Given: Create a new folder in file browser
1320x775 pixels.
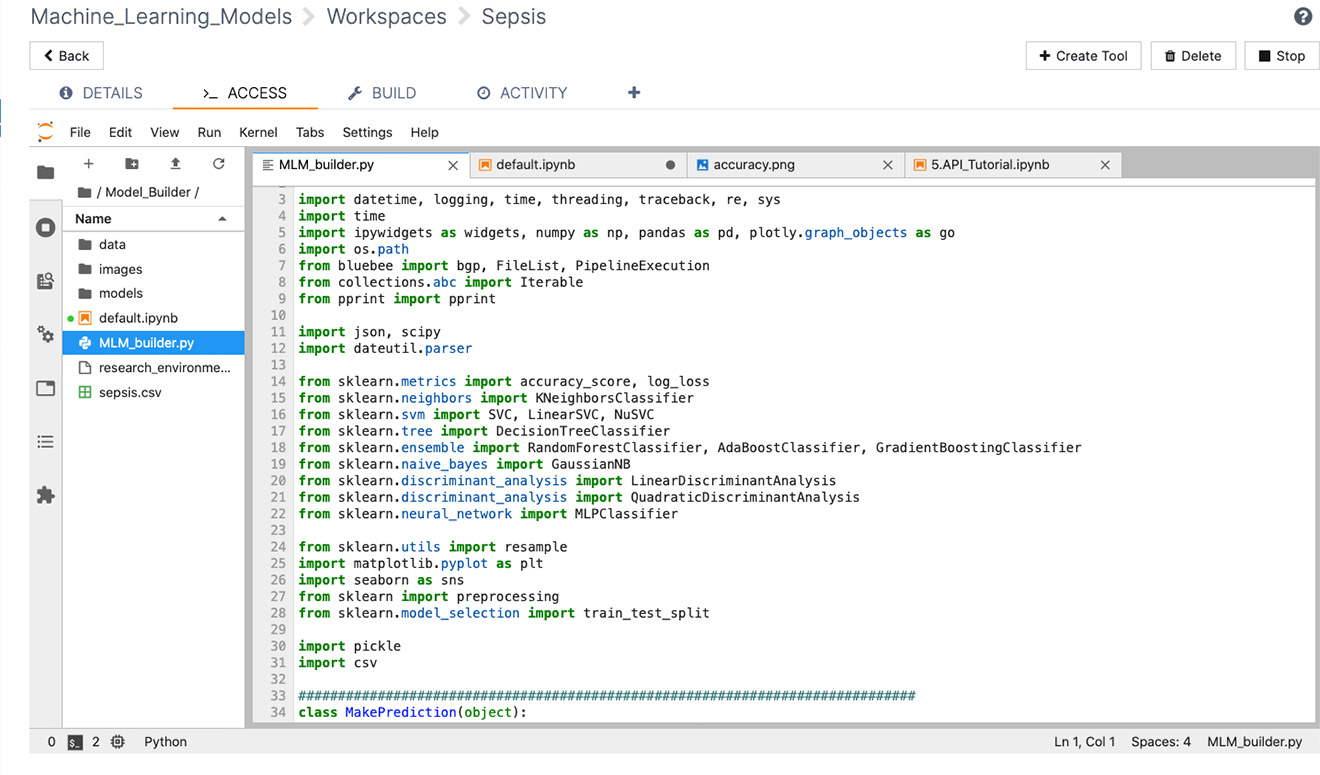Looking at the screenshot, I should click(x=132, y=164).
